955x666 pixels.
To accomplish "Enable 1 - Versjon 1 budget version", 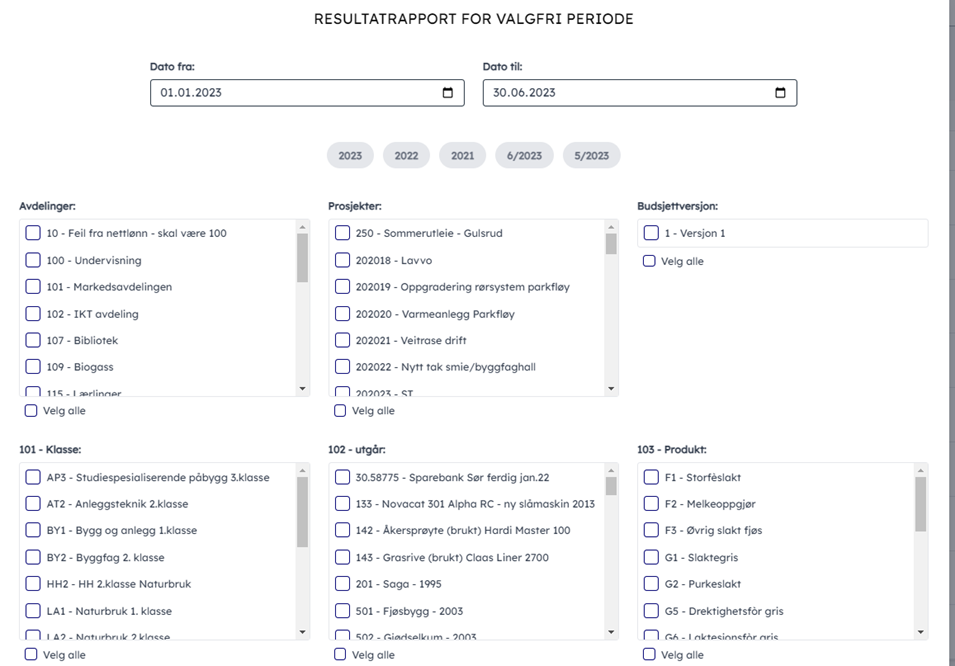I will coord(651,233).
